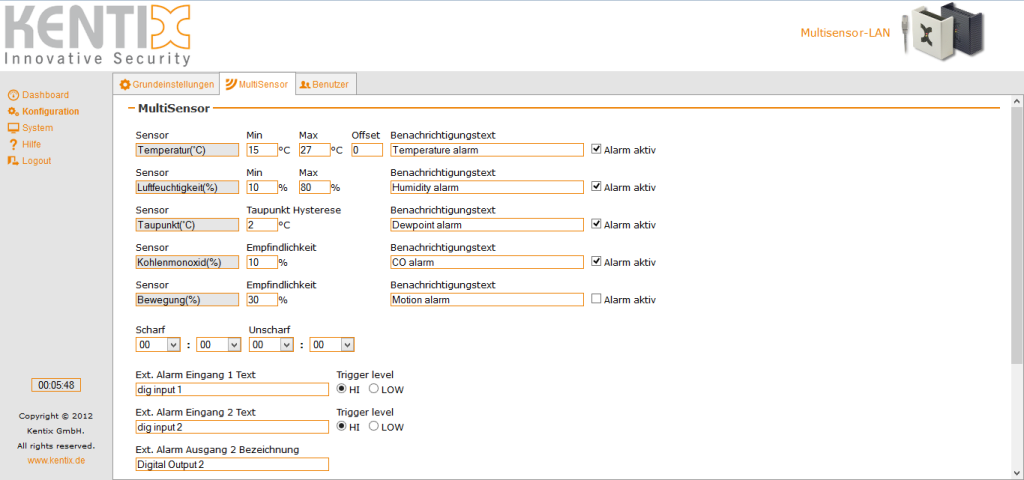This screenshot has width=1024, height=480.
Task: Click the Logout icon in sidebar
Action: [x=13, y=161]
